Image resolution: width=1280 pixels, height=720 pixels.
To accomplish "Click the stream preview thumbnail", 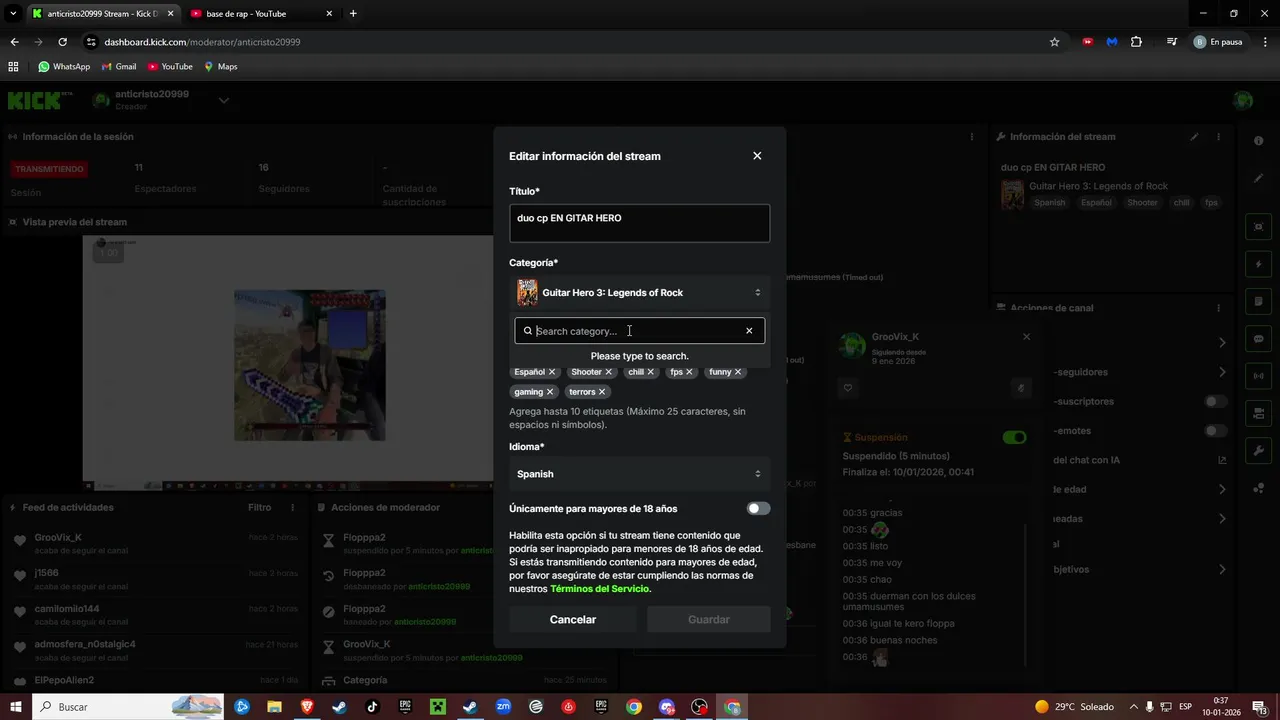I will [288, 364].
